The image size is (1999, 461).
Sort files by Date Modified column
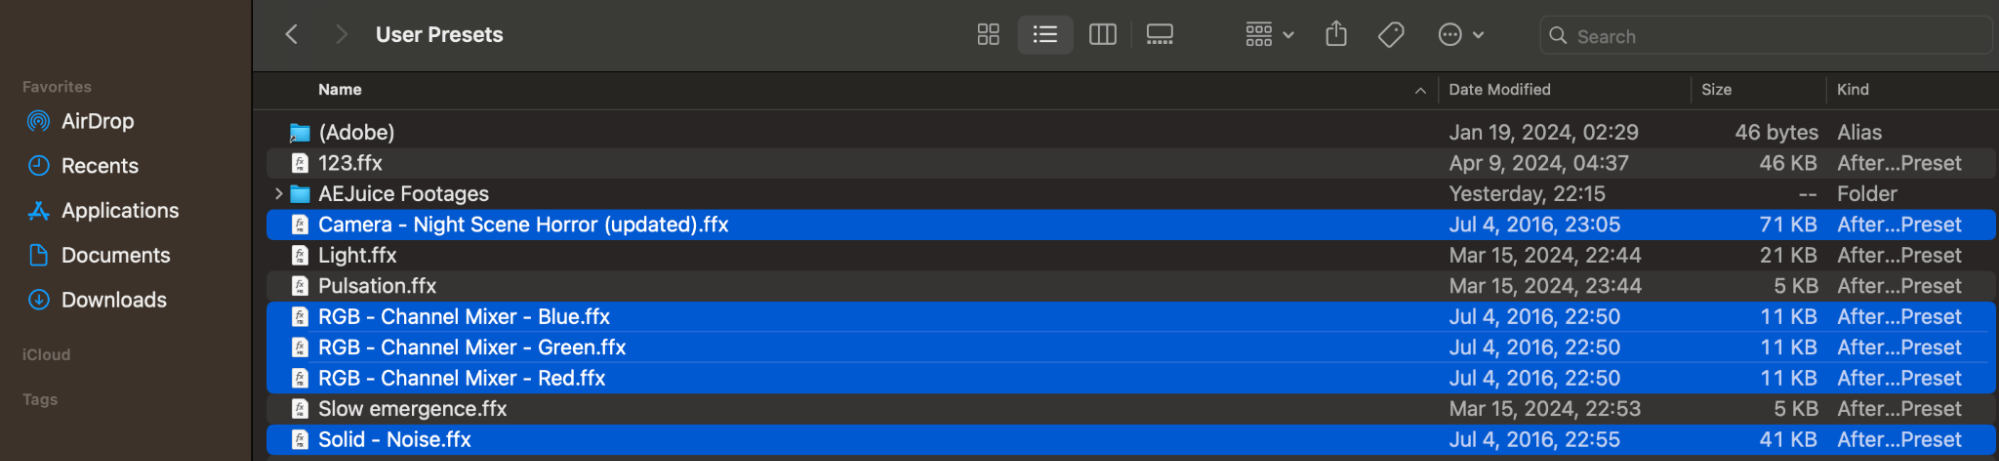1499,90
